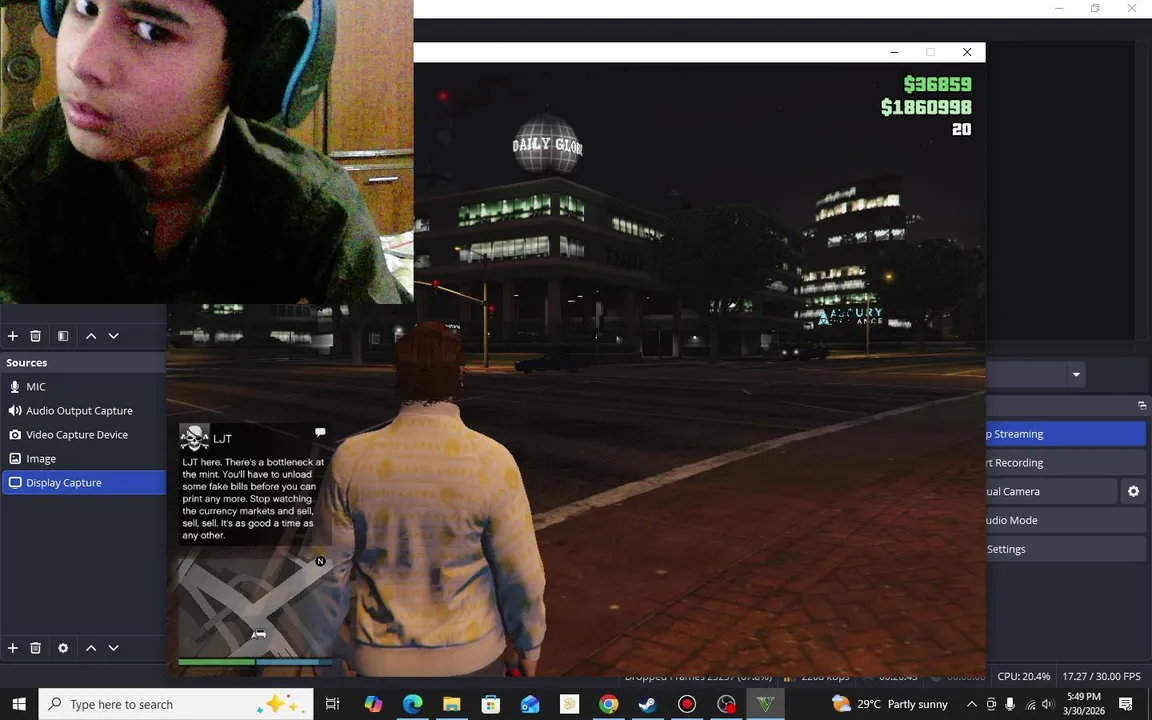
Task: Focus the taskbar search box
Action: click(x=176, y=705)
